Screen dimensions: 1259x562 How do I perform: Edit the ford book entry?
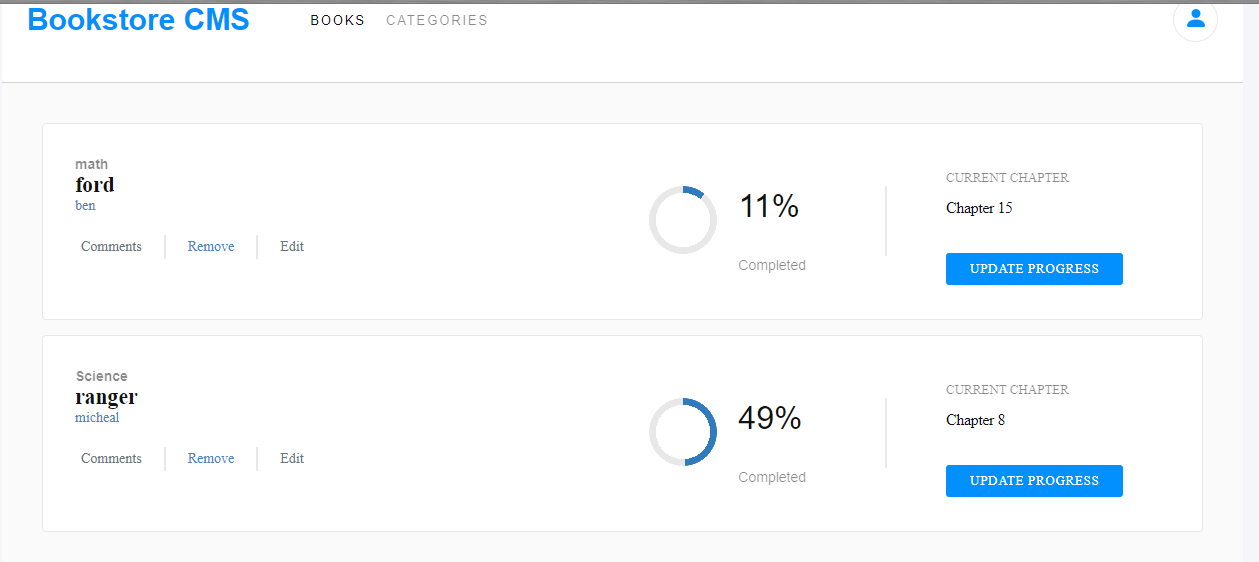point(292,247)
